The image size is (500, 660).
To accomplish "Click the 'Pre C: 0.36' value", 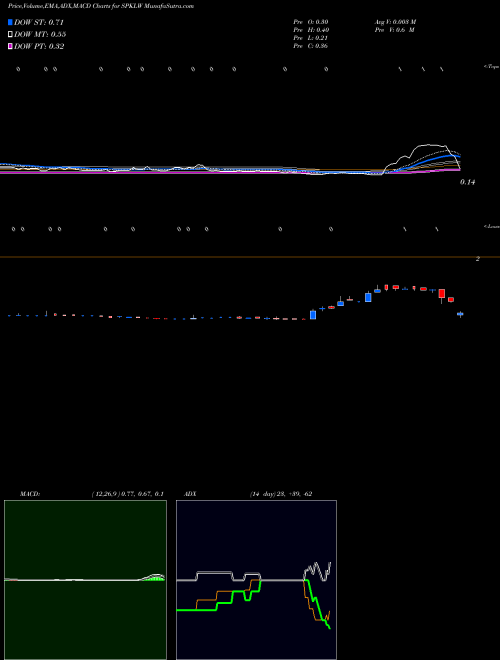I will tap(311, 46).
